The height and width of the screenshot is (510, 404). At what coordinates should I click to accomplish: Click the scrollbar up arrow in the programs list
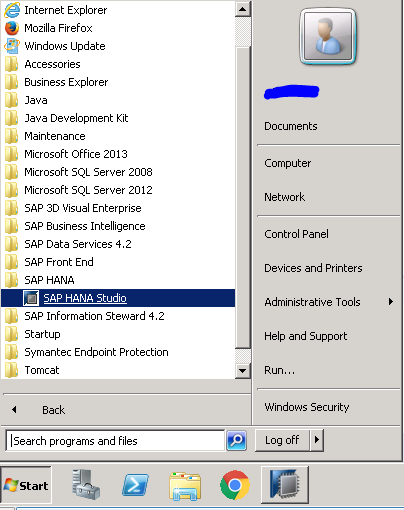click(x=243, y=9)
